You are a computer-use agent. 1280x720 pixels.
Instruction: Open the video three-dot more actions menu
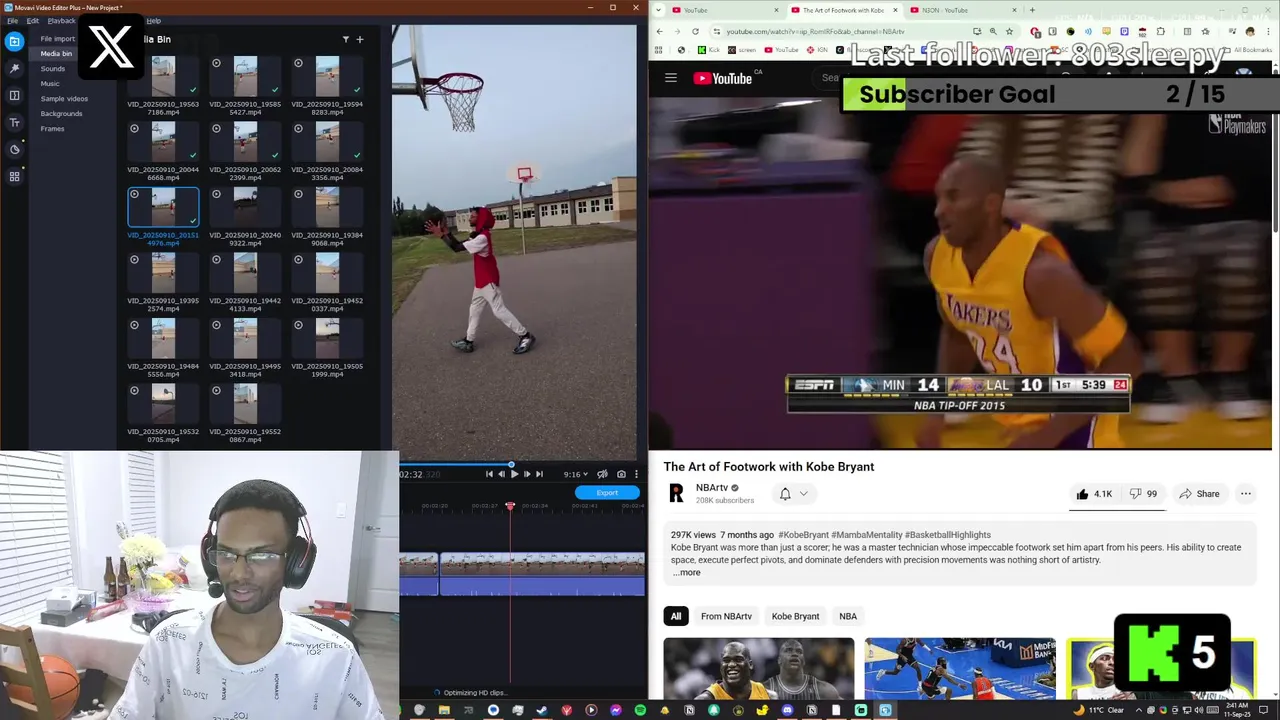1246,494
